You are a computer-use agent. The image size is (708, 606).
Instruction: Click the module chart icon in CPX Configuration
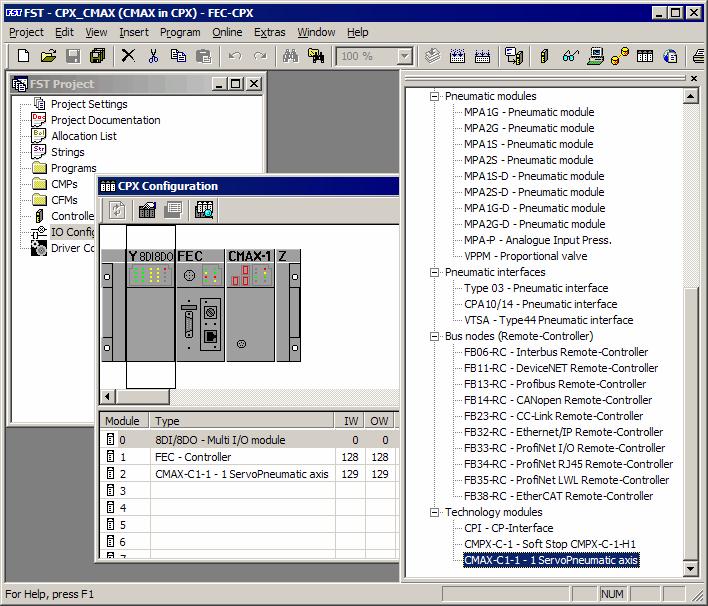[x=147, y=210]
